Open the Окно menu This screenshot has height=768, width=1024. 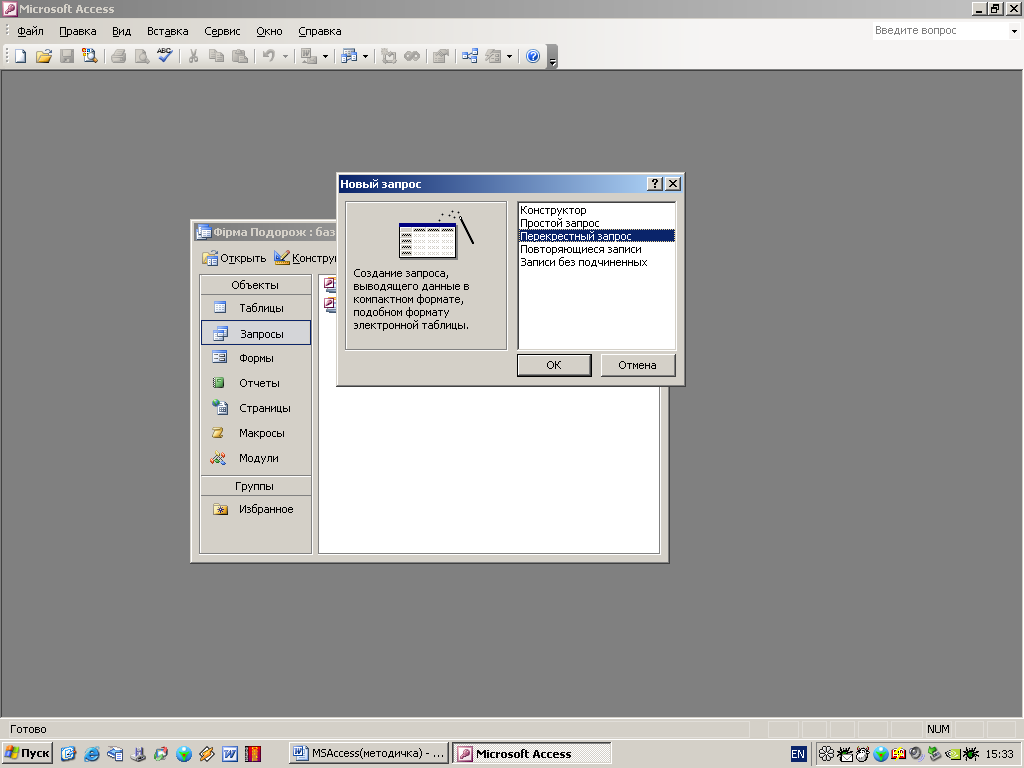[x=269, y=31]
